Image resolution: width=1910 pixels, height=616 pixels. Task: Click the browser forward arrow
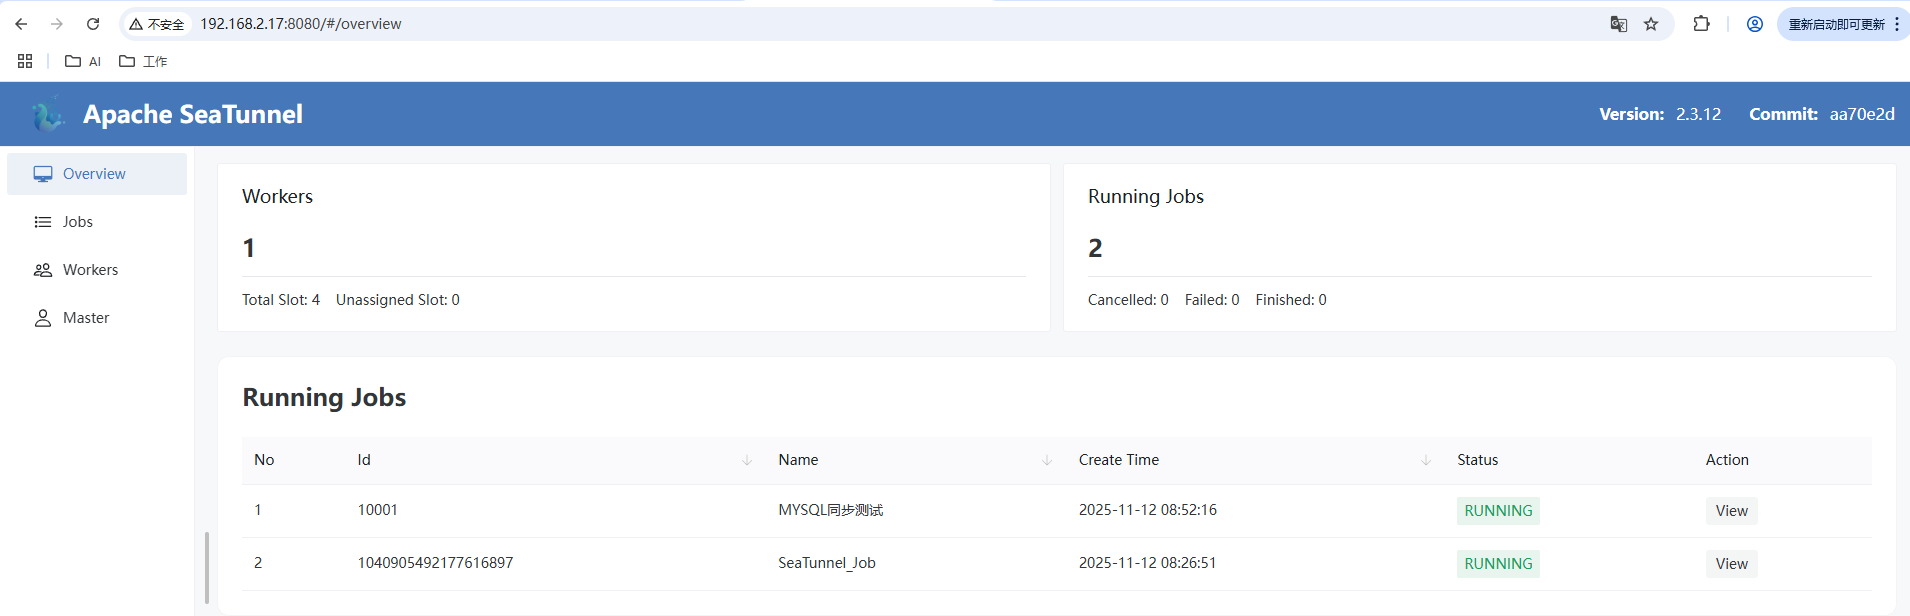click(x=57, y=24)
